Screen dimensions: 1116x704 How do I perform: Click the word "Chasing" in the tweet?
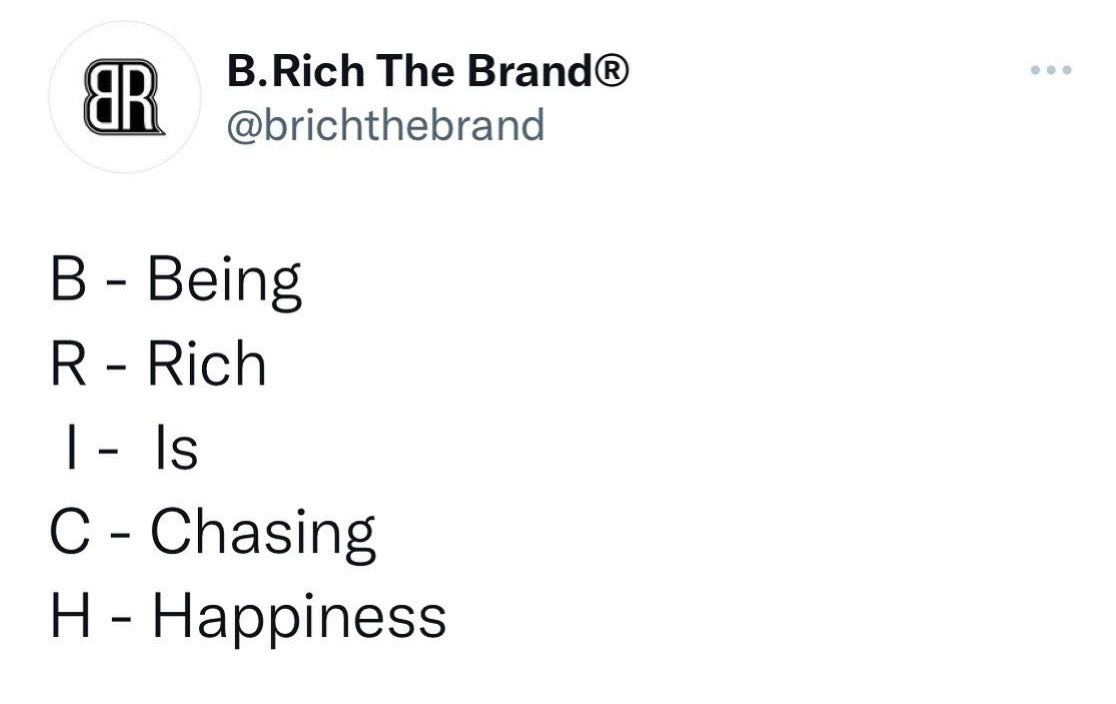[x=263, y=533]
